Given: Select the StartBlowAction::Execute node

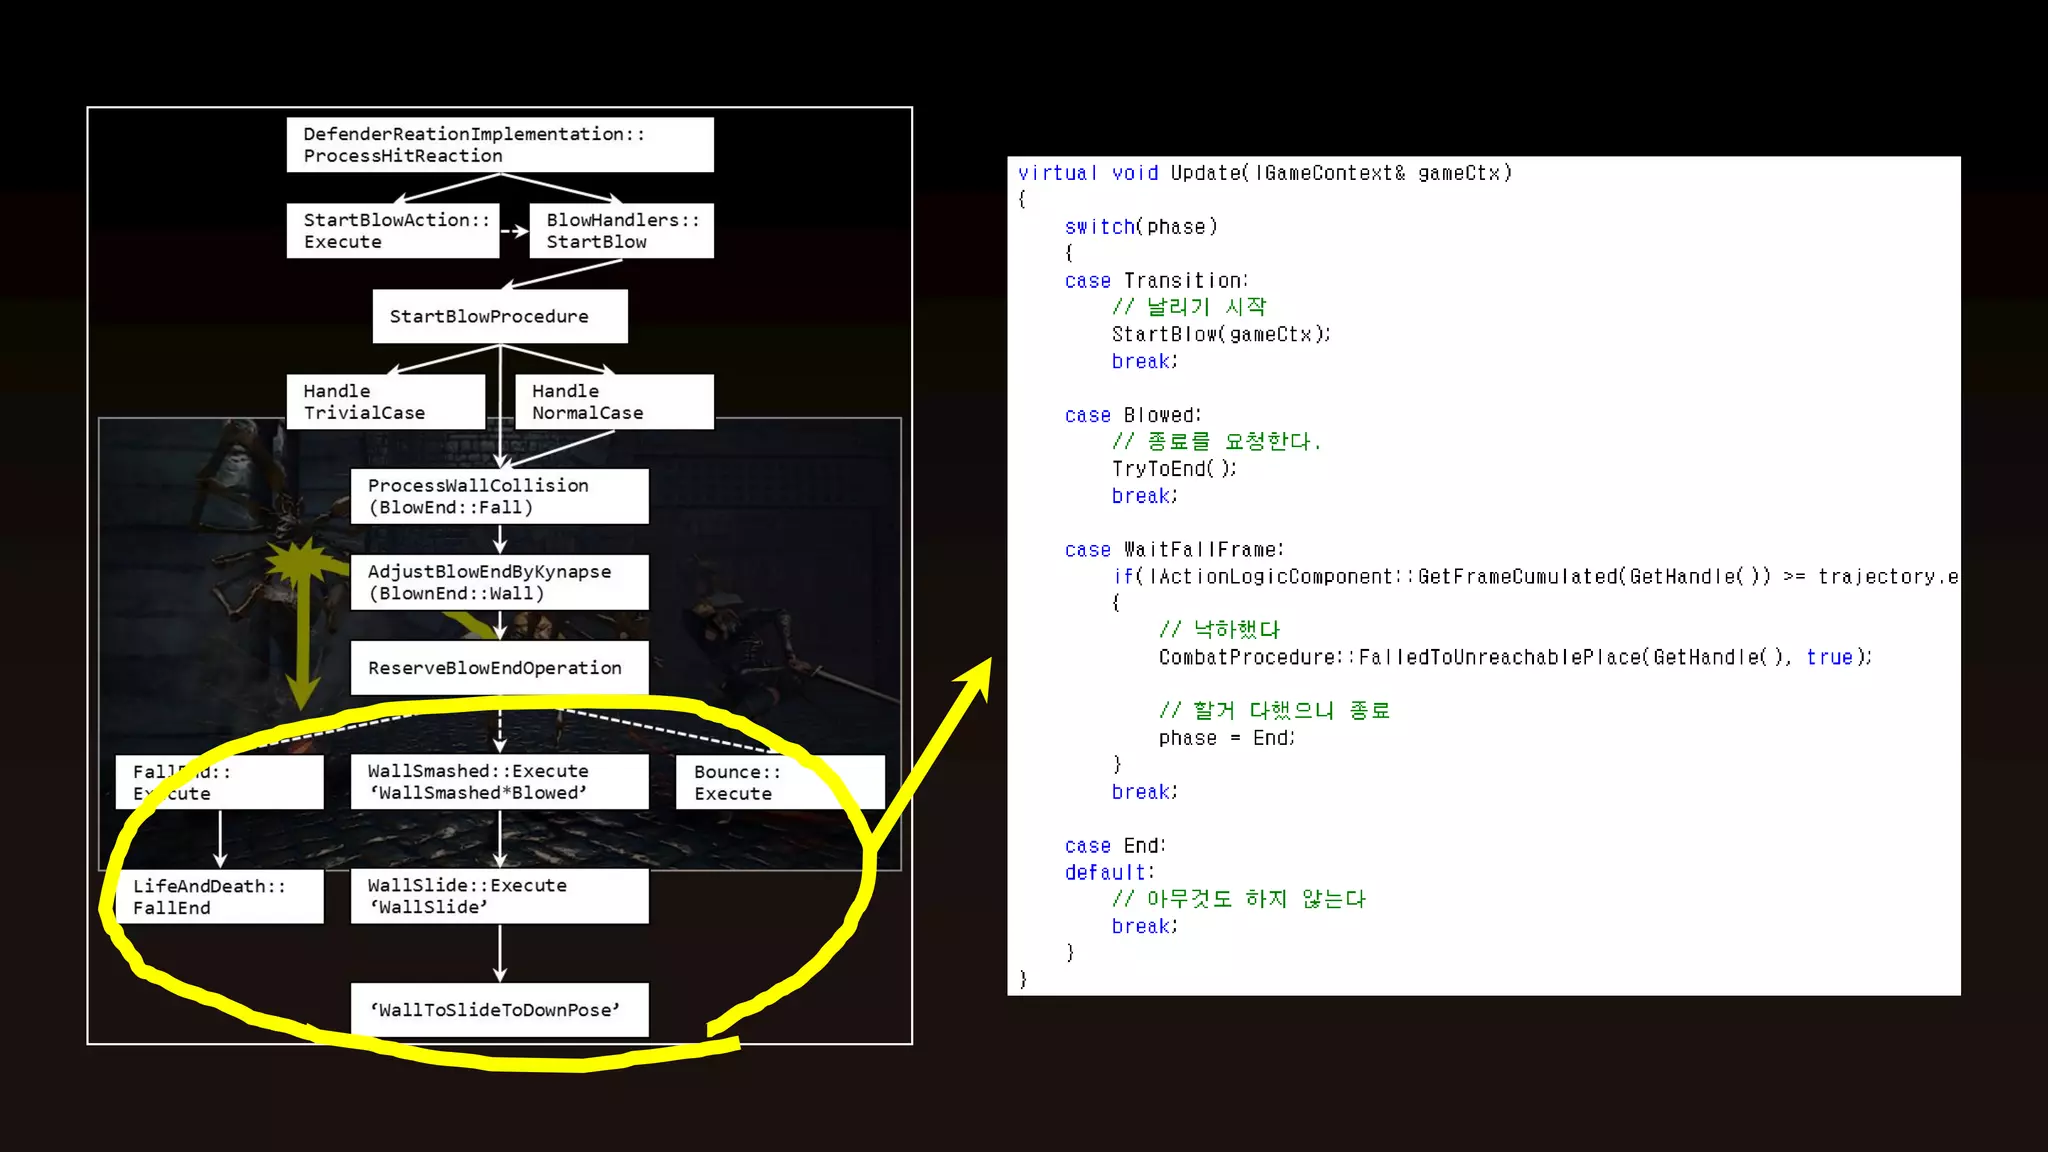Looking at the screenshot, I should [393, 231].
